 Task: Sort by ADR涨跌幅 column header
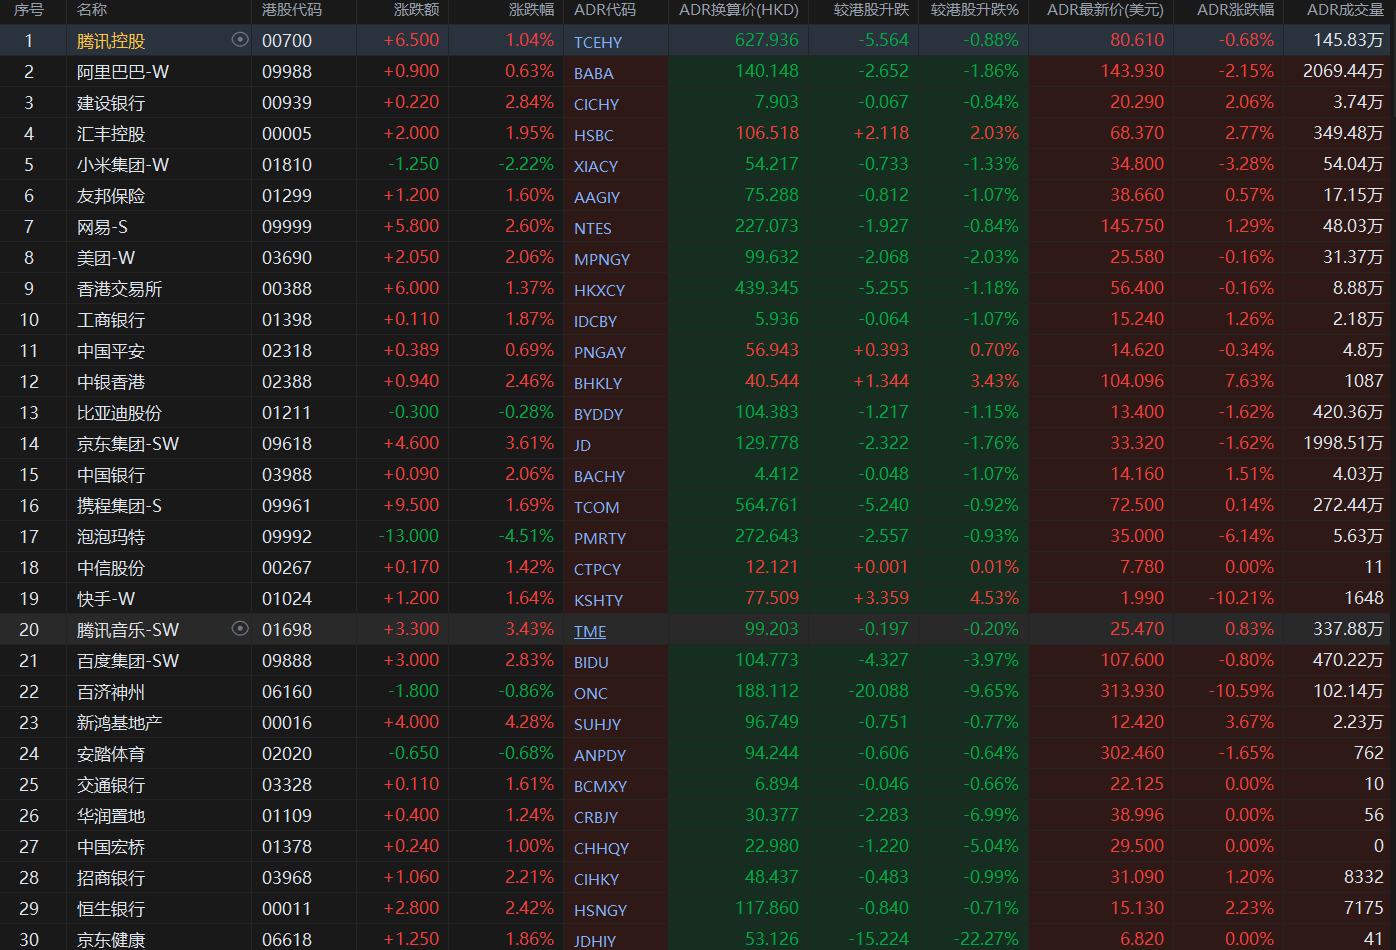click(1236, 10)
